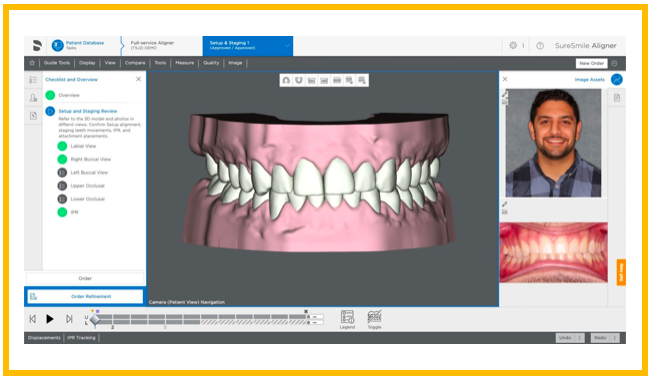Open the more options dots beside settings gear

(523, 46)
